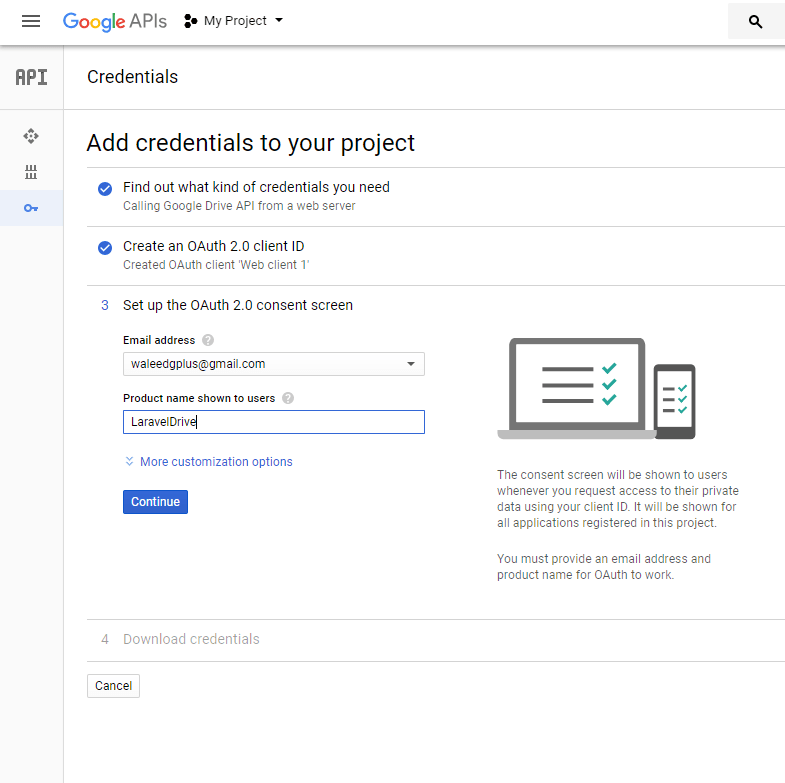Click the checkmark beside Create OAuth client ID step
785x783 pixels.
tap(105, 248)
